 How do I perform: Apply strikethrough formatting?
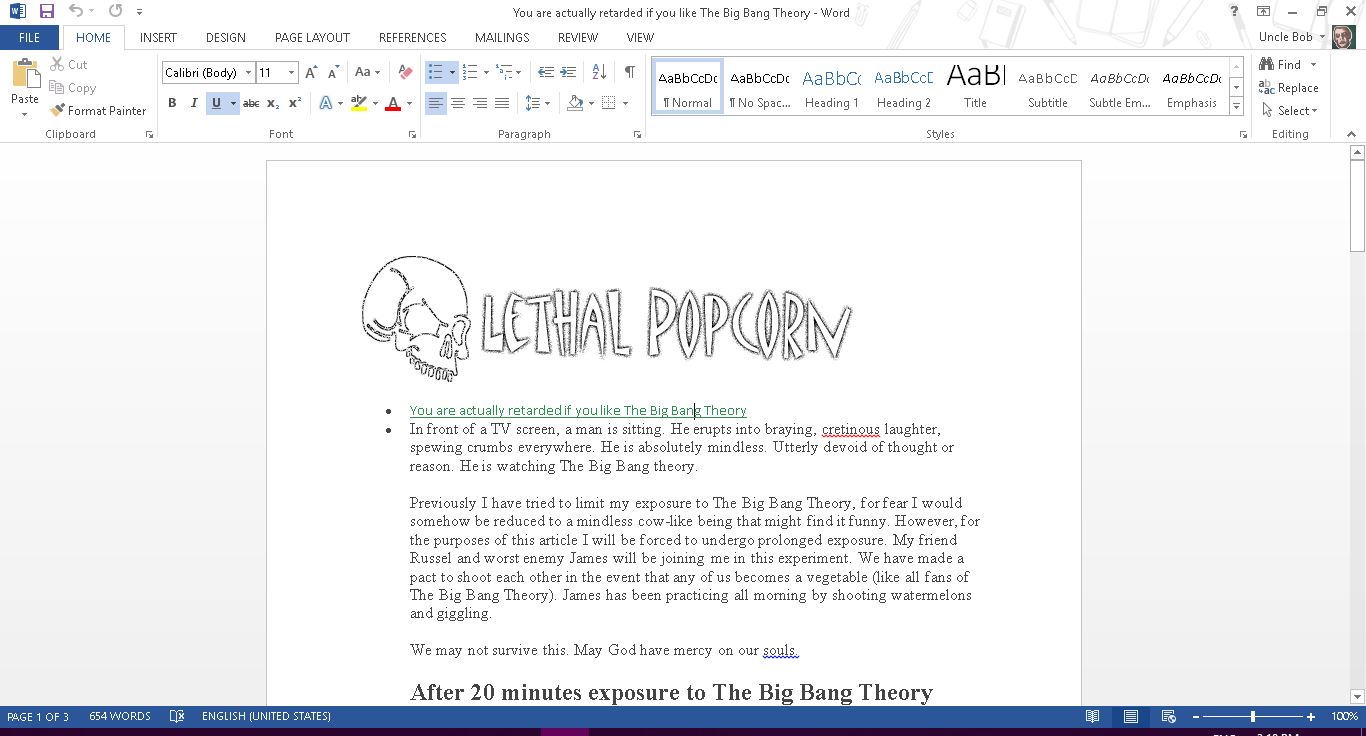click(x=251, y=103)
